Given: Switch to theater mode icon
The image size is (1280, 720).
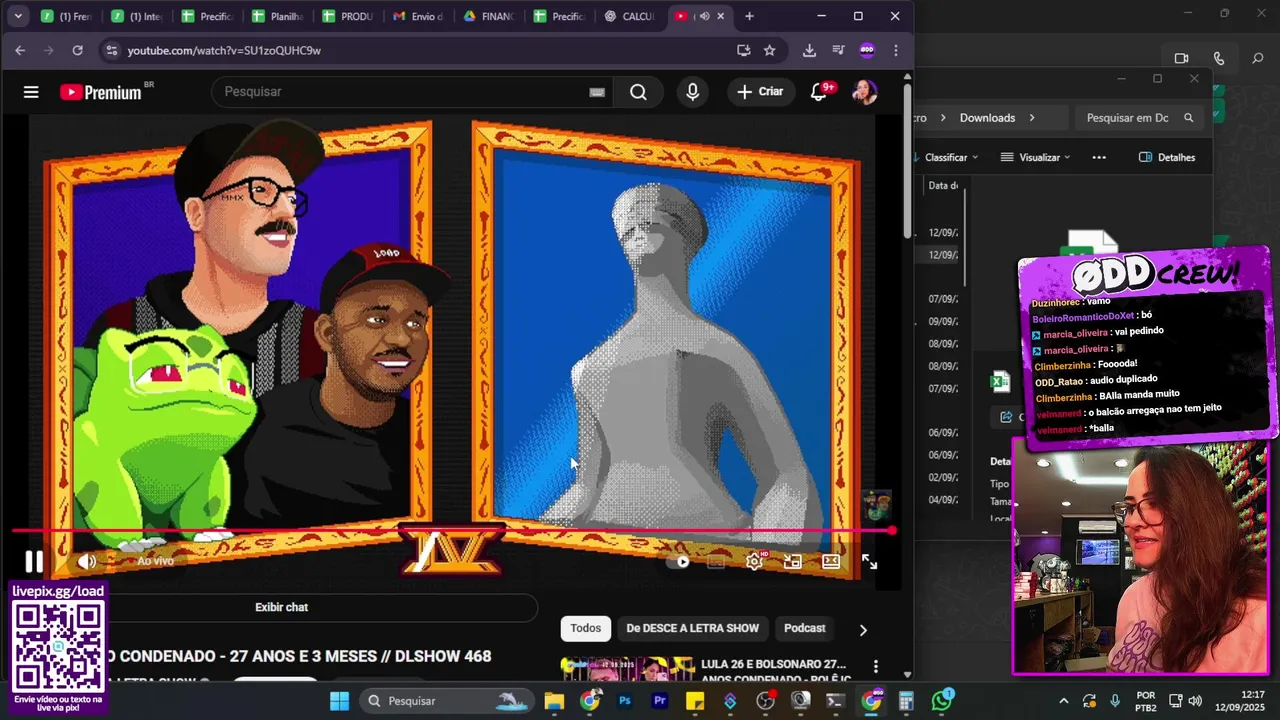Looking at the screenshot, I should point(831,561).
